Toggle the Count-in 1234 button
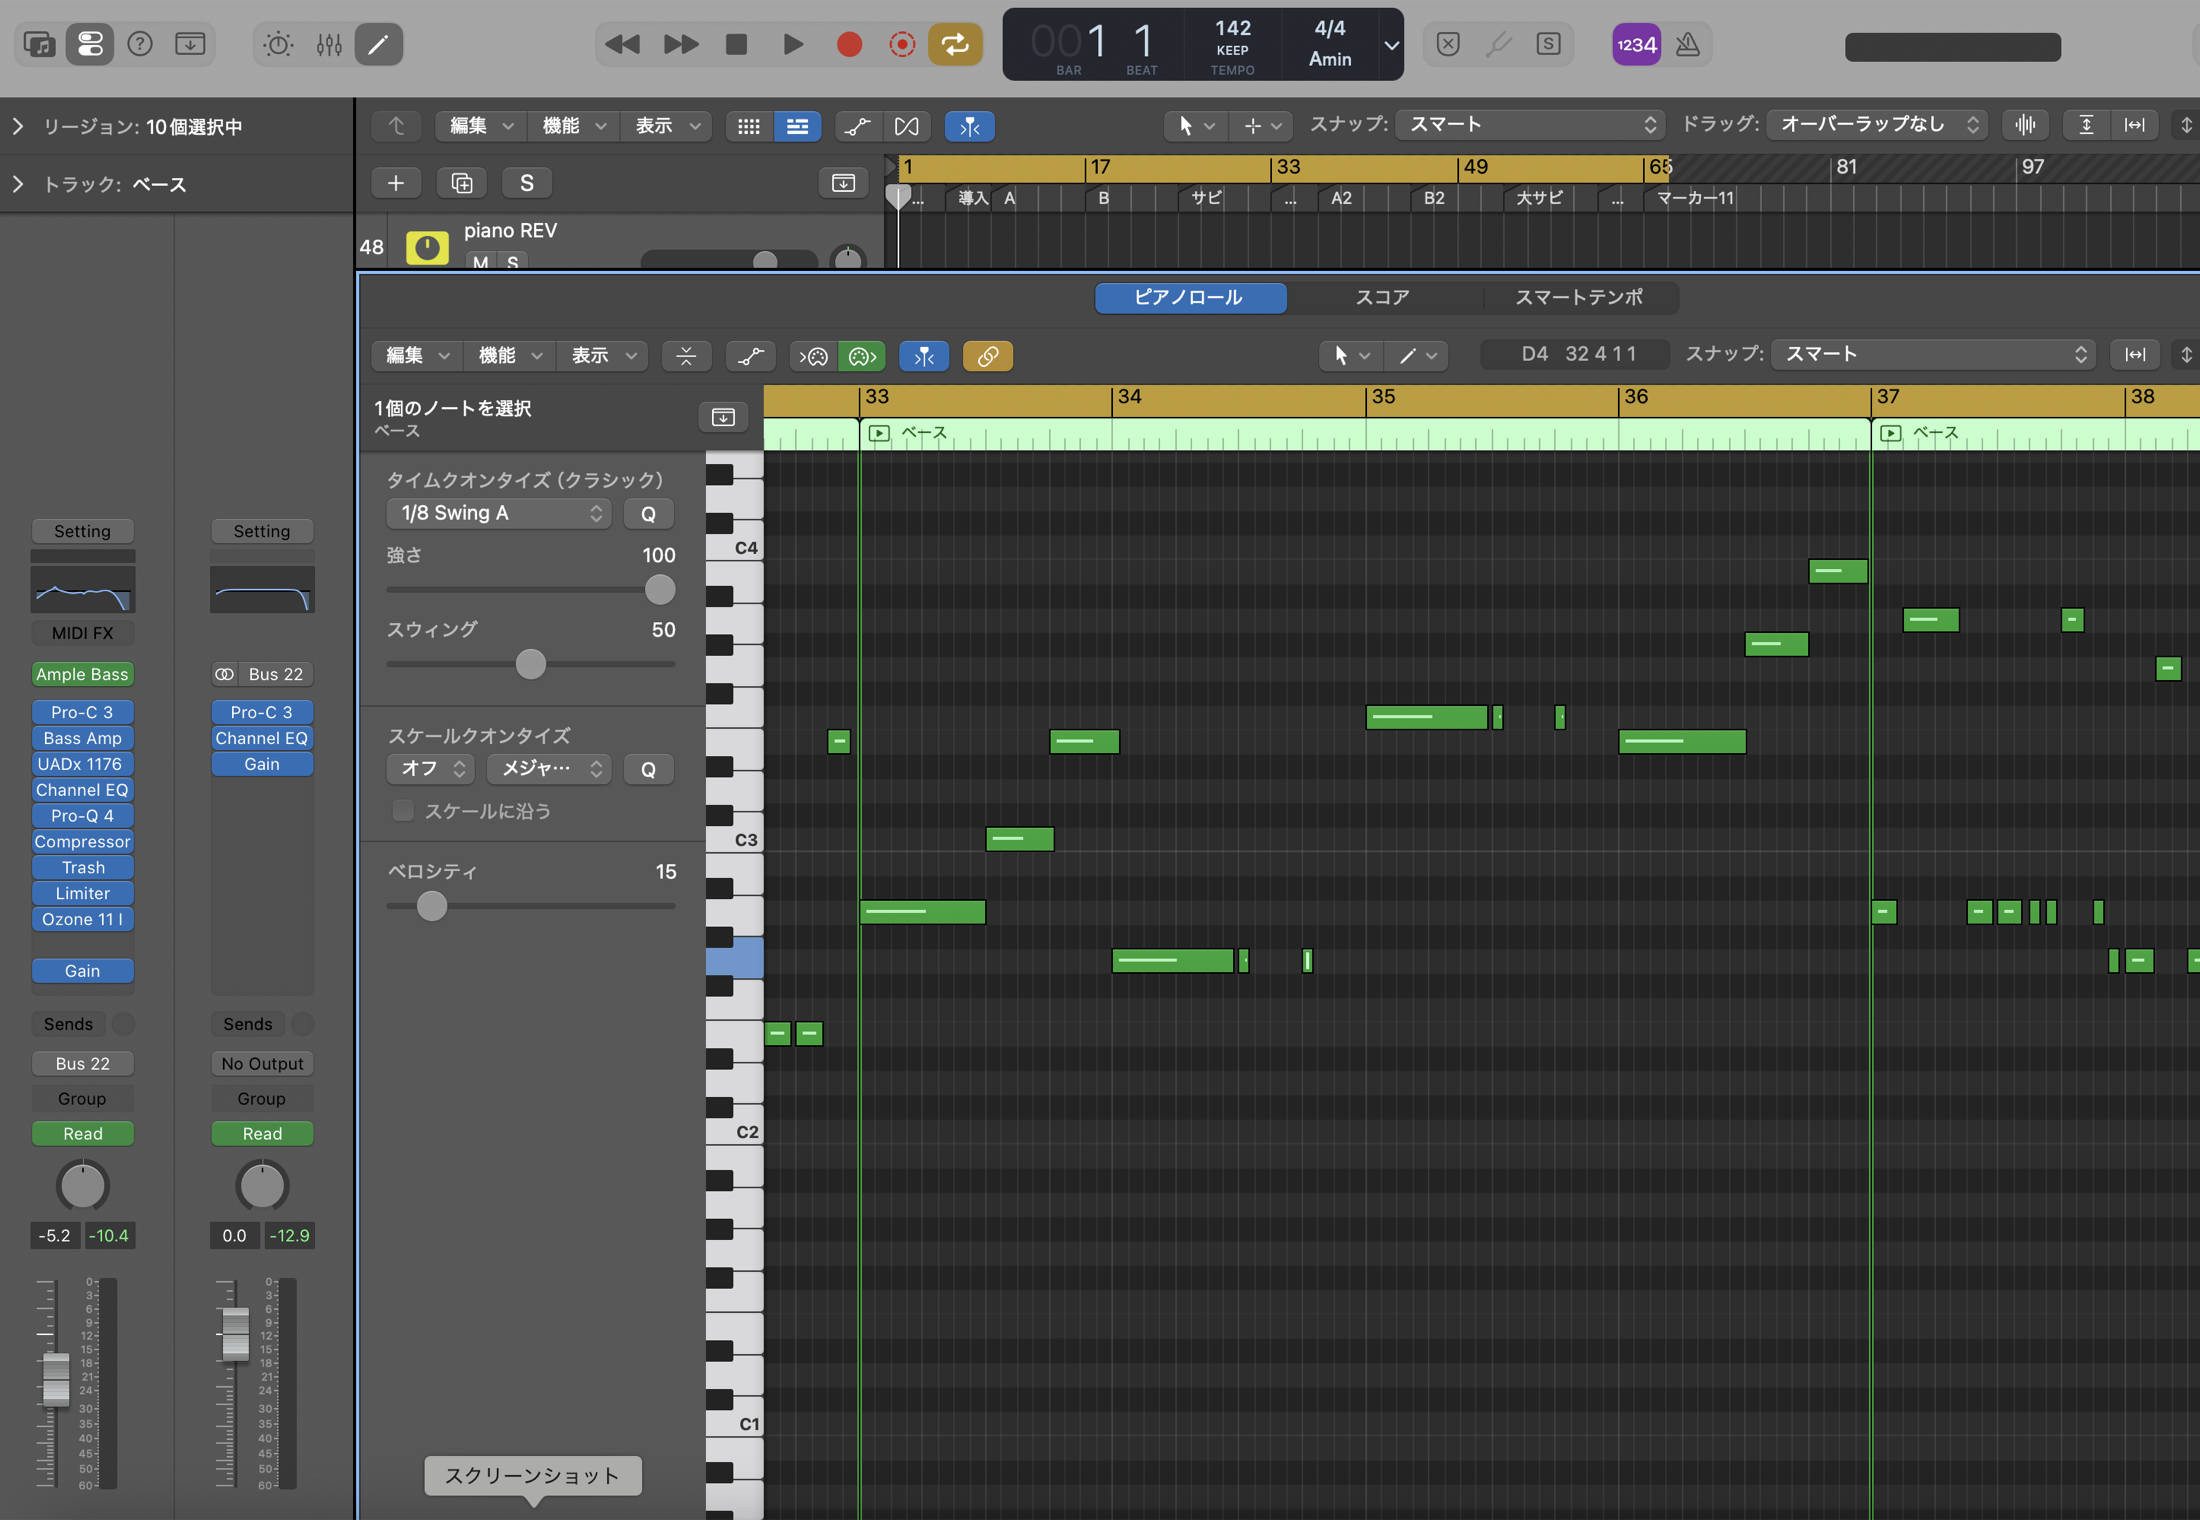The image size is (2200, 1520). [x=1636, y=44]
